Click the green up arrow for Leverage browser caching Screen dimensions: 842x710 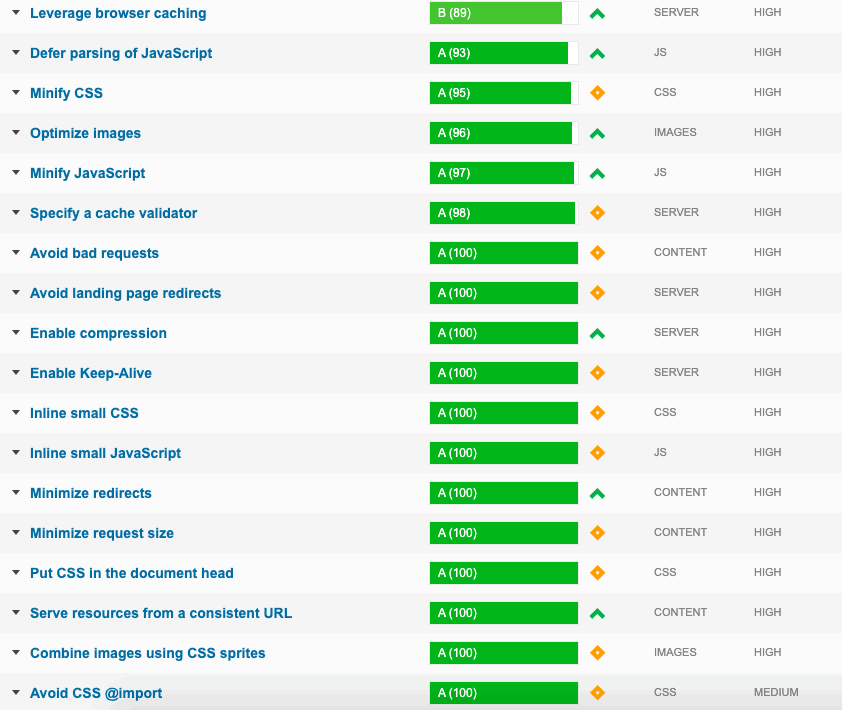[x=597, y=14]
